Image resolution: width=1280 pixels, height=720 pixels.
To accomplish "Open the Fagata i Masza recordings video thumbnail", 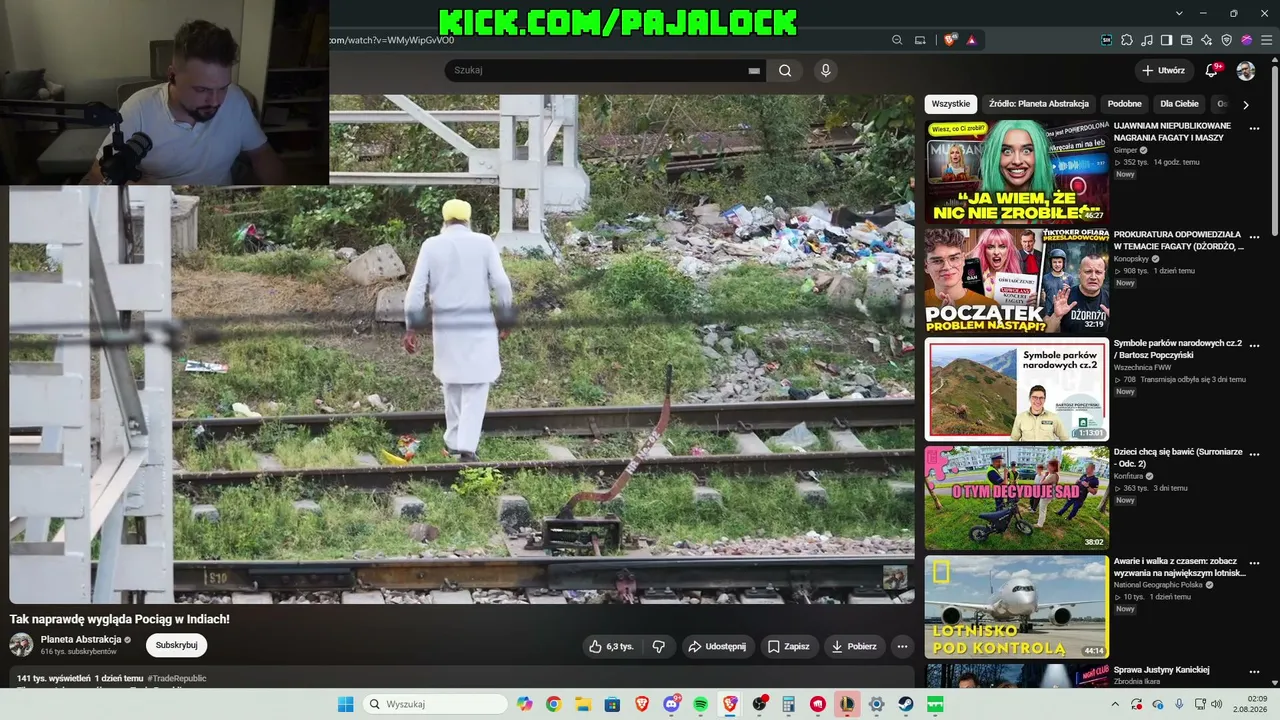I will point(1017,171).
